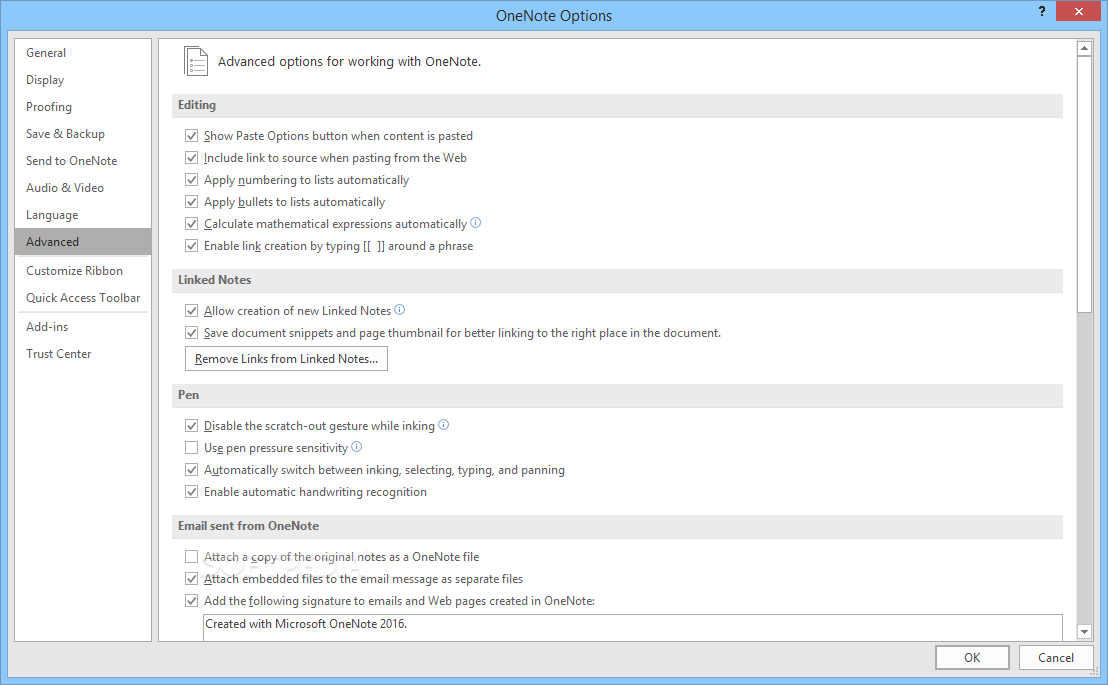1108x685 pixels.
Task: Click Cancel to discard changes
Action: [1056, 657]
